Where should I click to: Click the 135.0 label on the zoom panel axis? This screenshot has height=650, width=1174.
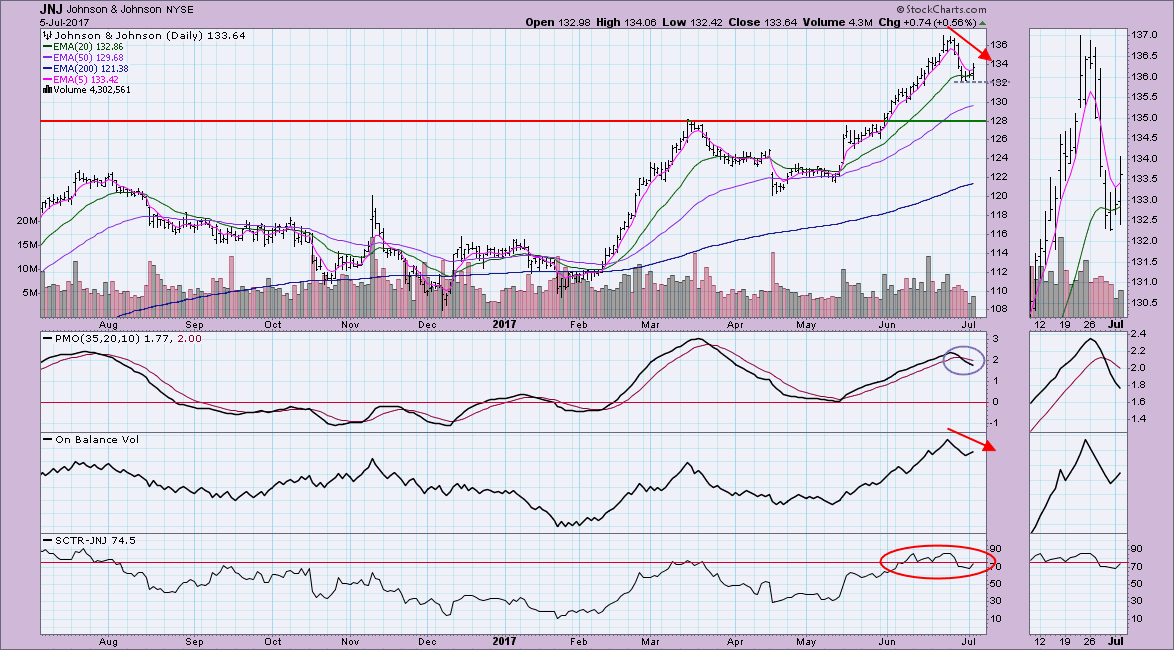[x=1143, y=118]
